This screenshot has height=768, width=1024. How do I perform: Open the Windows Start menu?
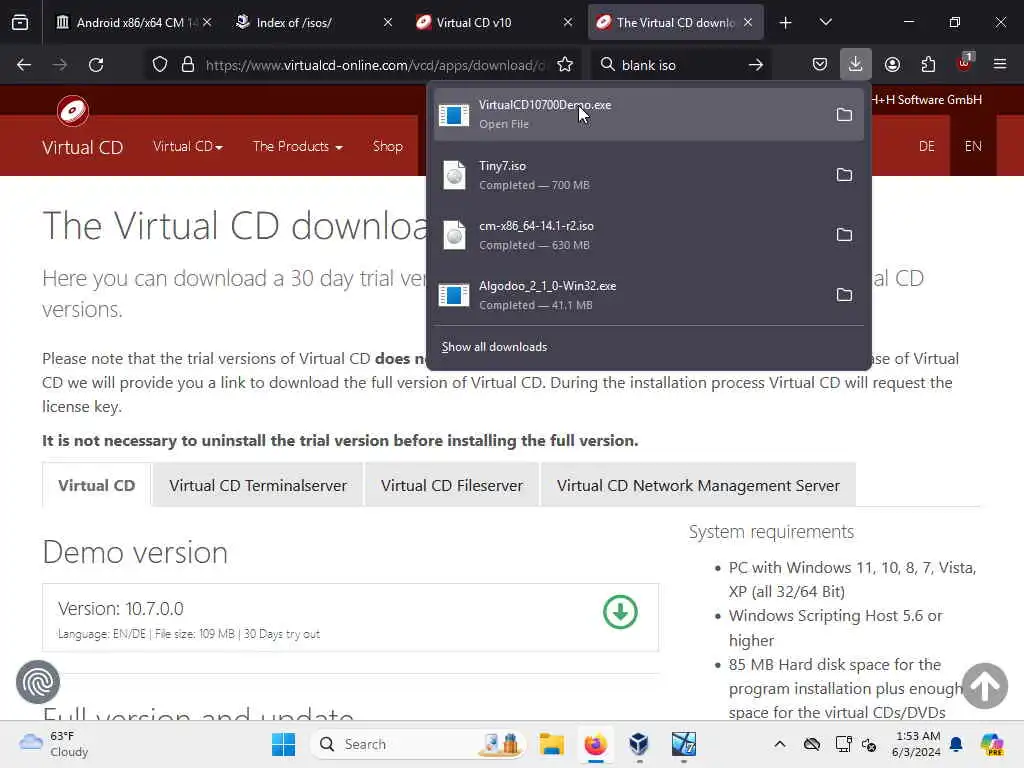(283, 744)
